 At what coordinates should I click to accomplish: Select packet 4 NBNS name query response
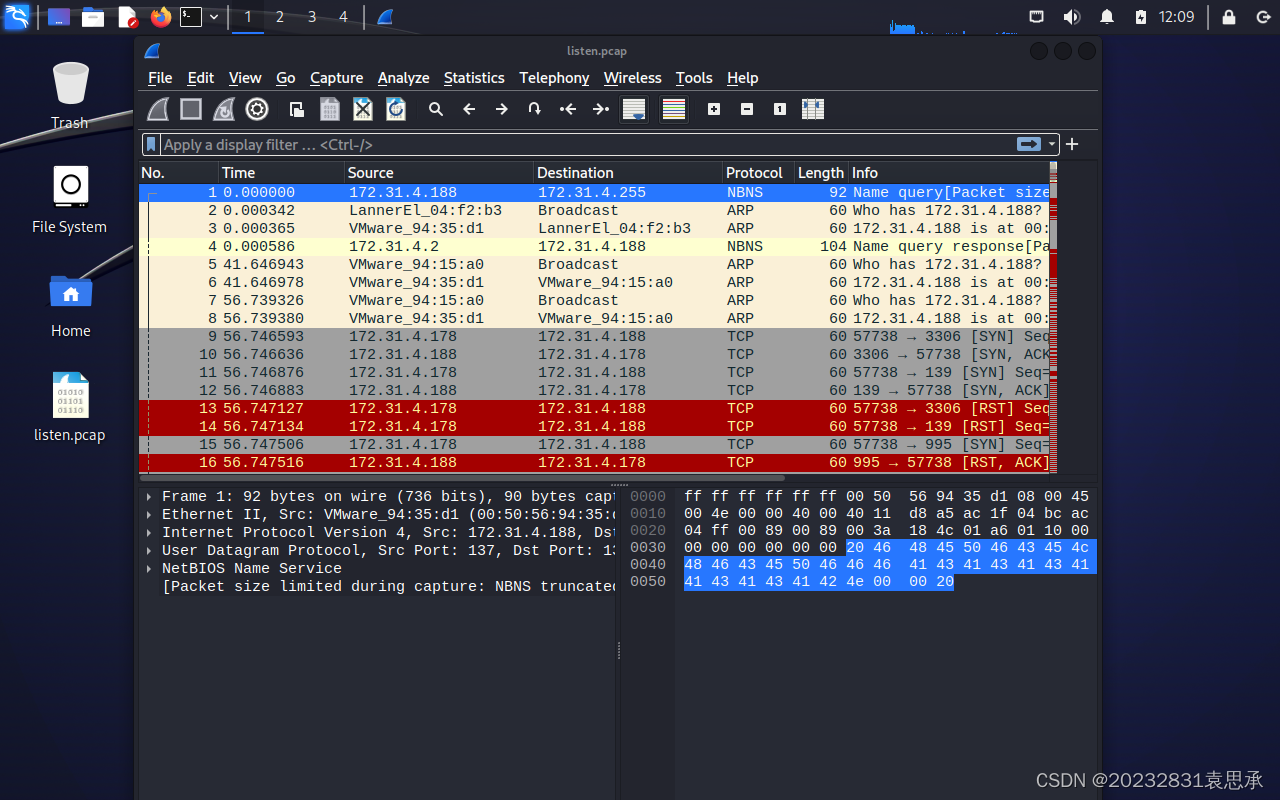pyautogui.click(x=594, y=247)
